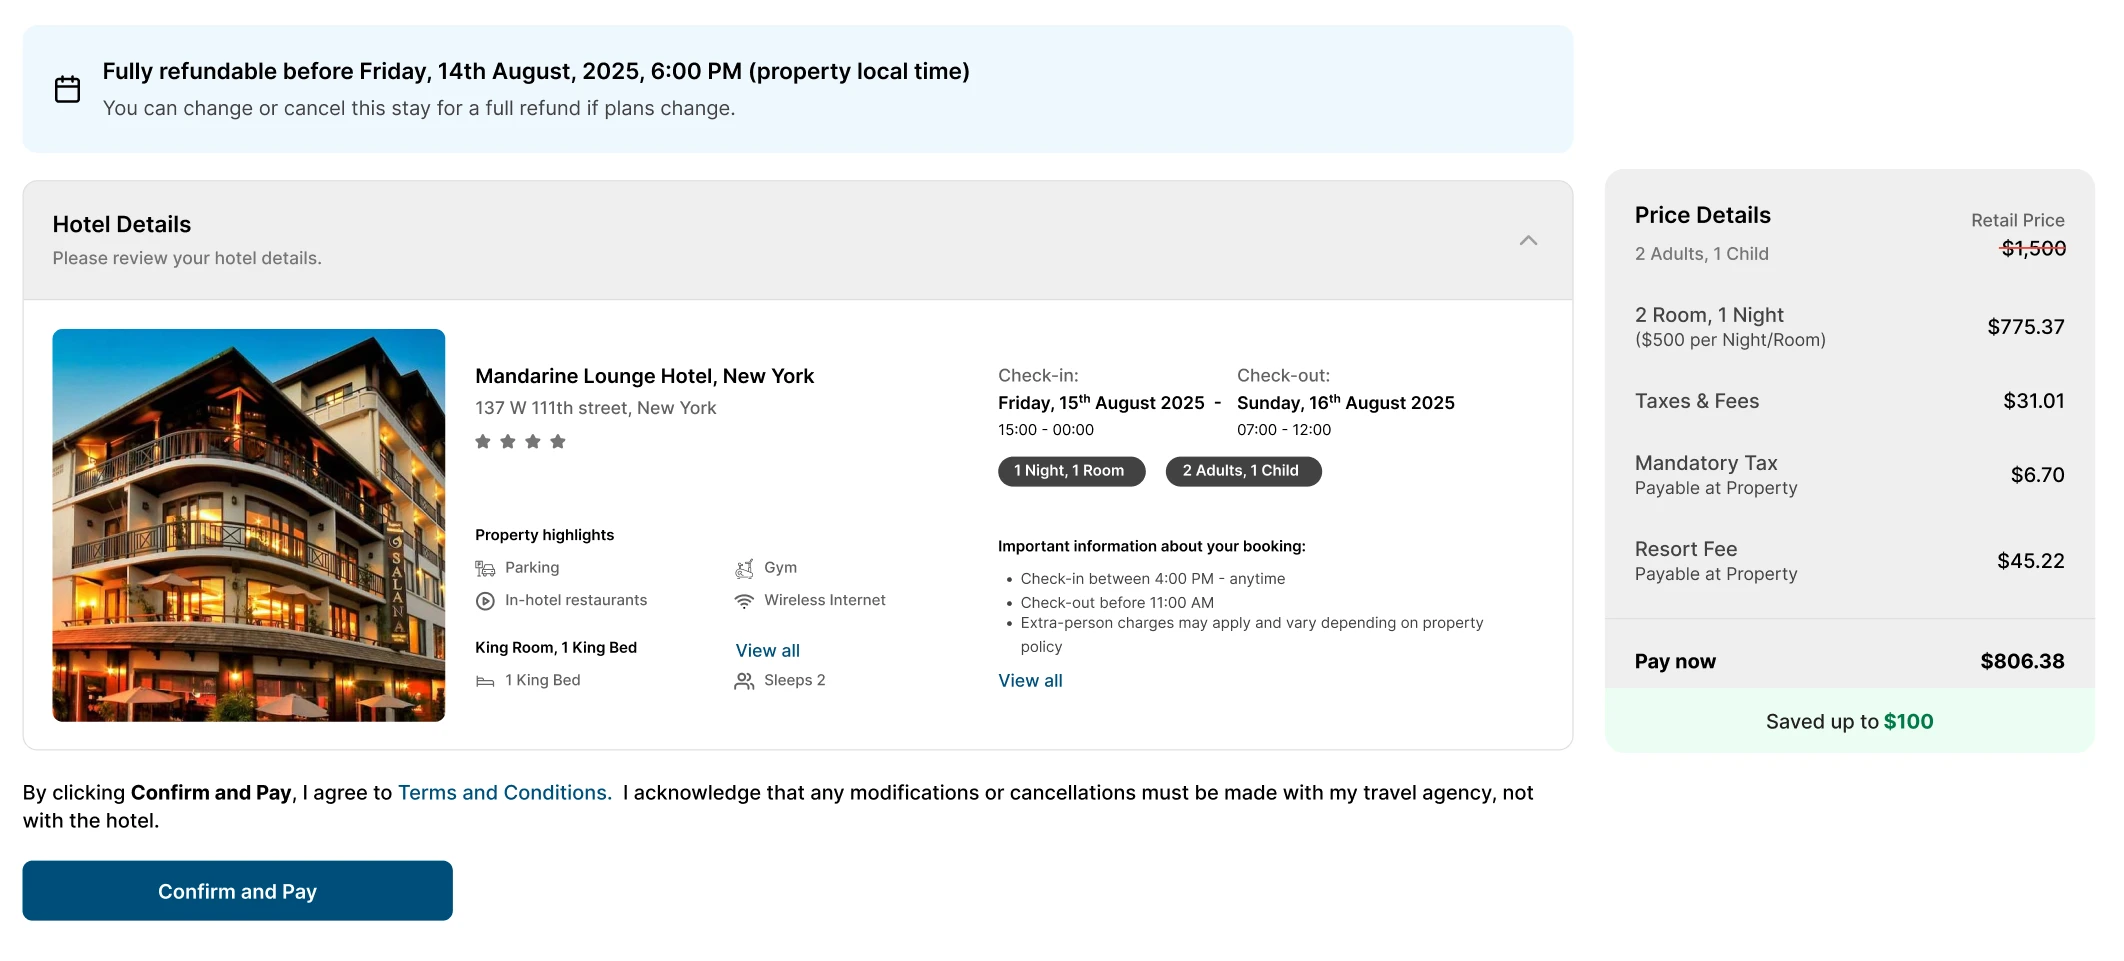Image resolution: width=2124 pixels, height=961 pixels.
Task: Click the calendar icon in the refund banner
Action: pos(67,89)
